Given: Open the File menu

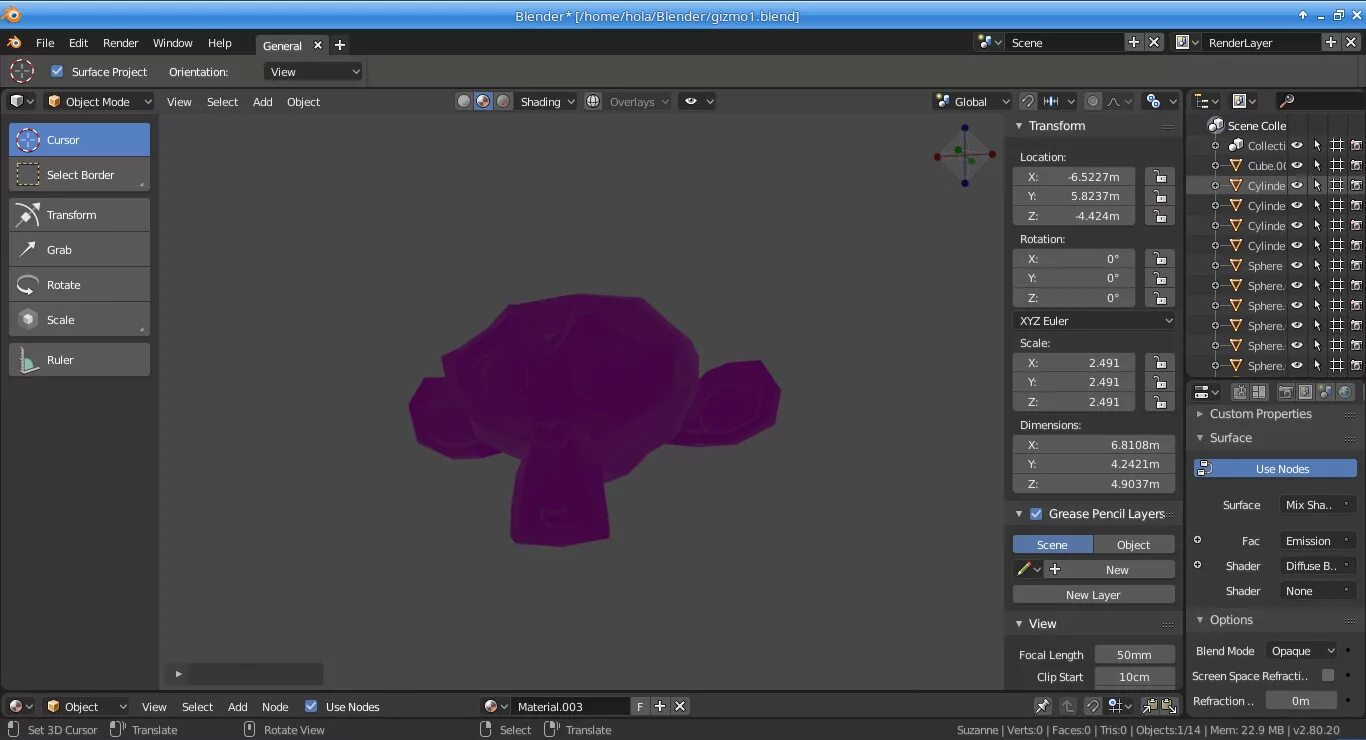Looking at the screenshot, I should click(45, 43).
